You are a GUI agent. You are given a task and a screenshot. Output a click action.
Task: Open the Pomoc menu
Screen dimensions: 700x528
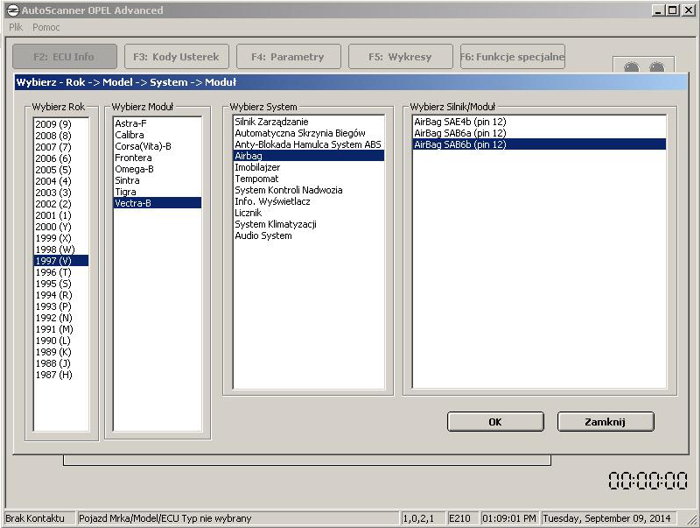coord(46,27)
